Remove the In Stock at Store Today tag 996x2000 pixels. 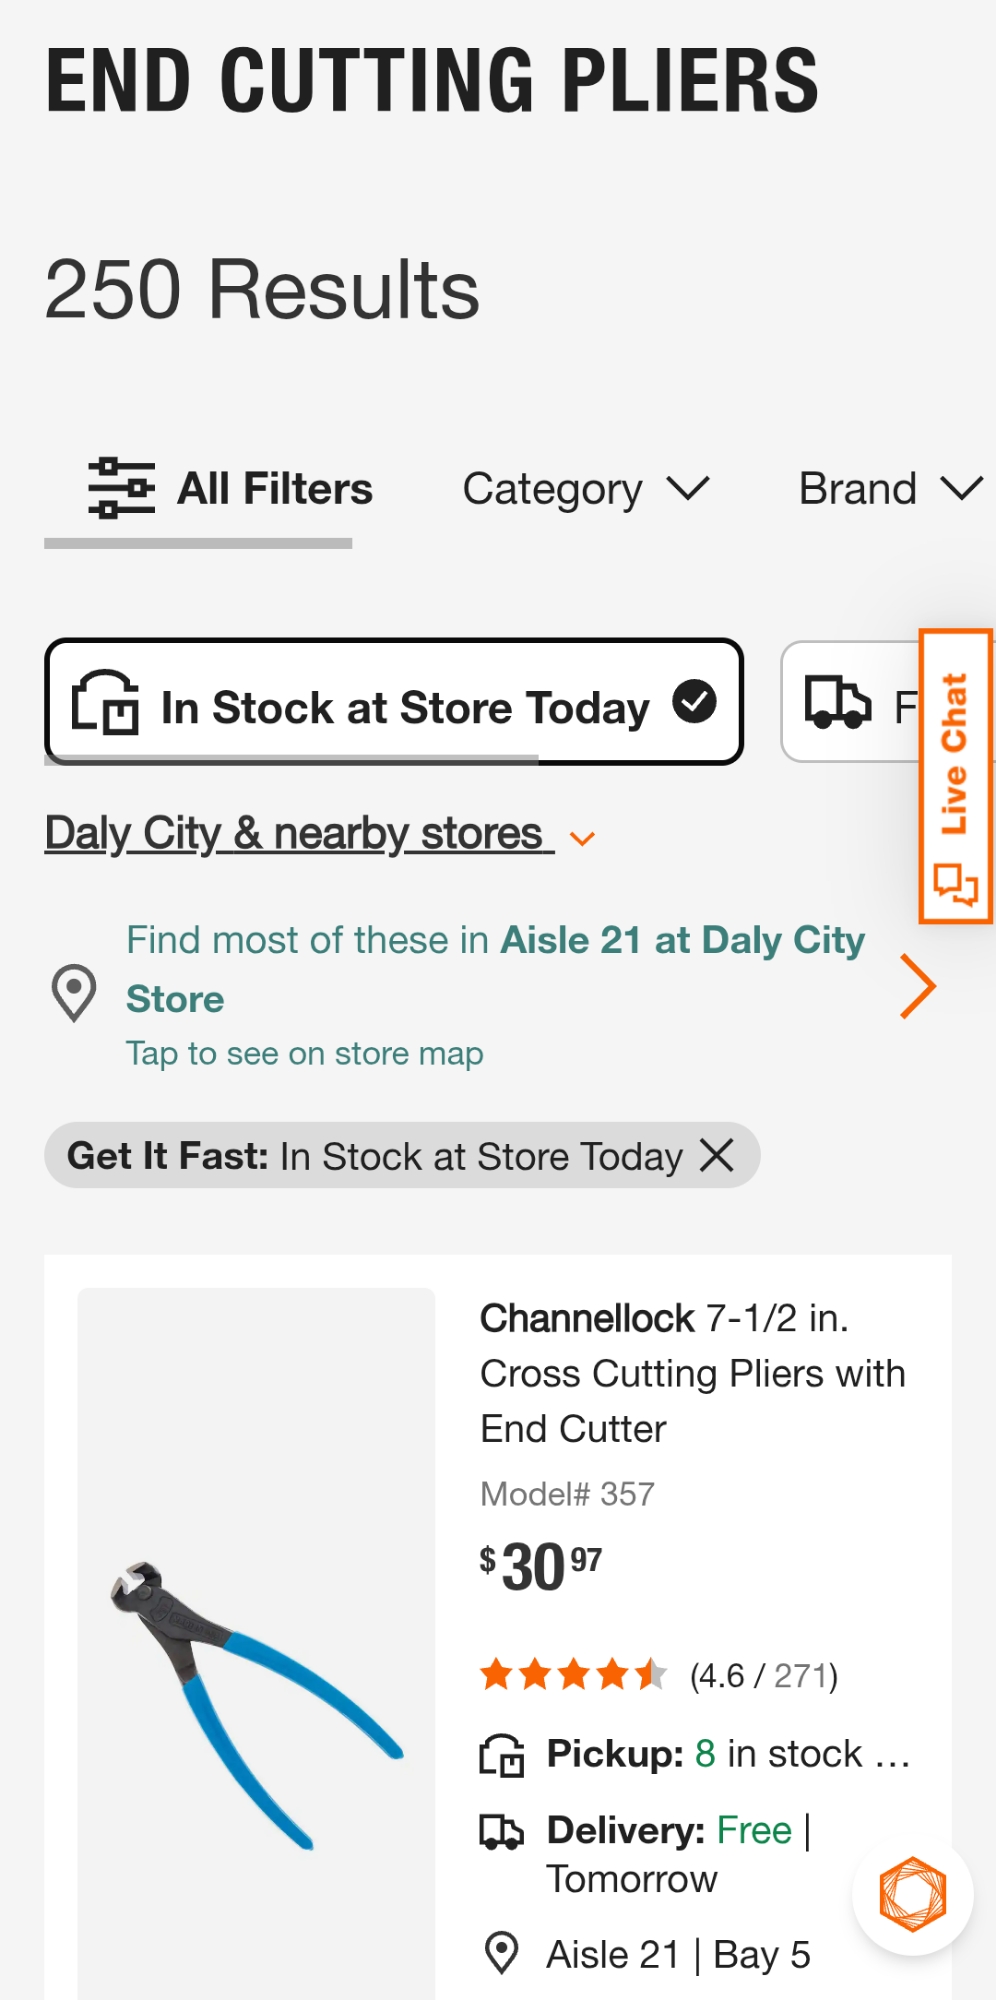[x=717, y=1155]
